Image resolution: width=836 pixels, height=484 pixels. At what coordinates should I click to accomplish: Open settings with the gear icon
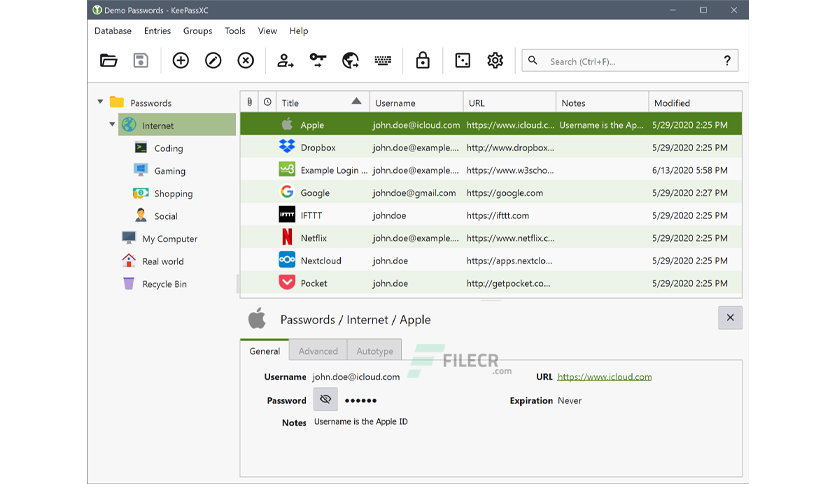tap(495, 60)
